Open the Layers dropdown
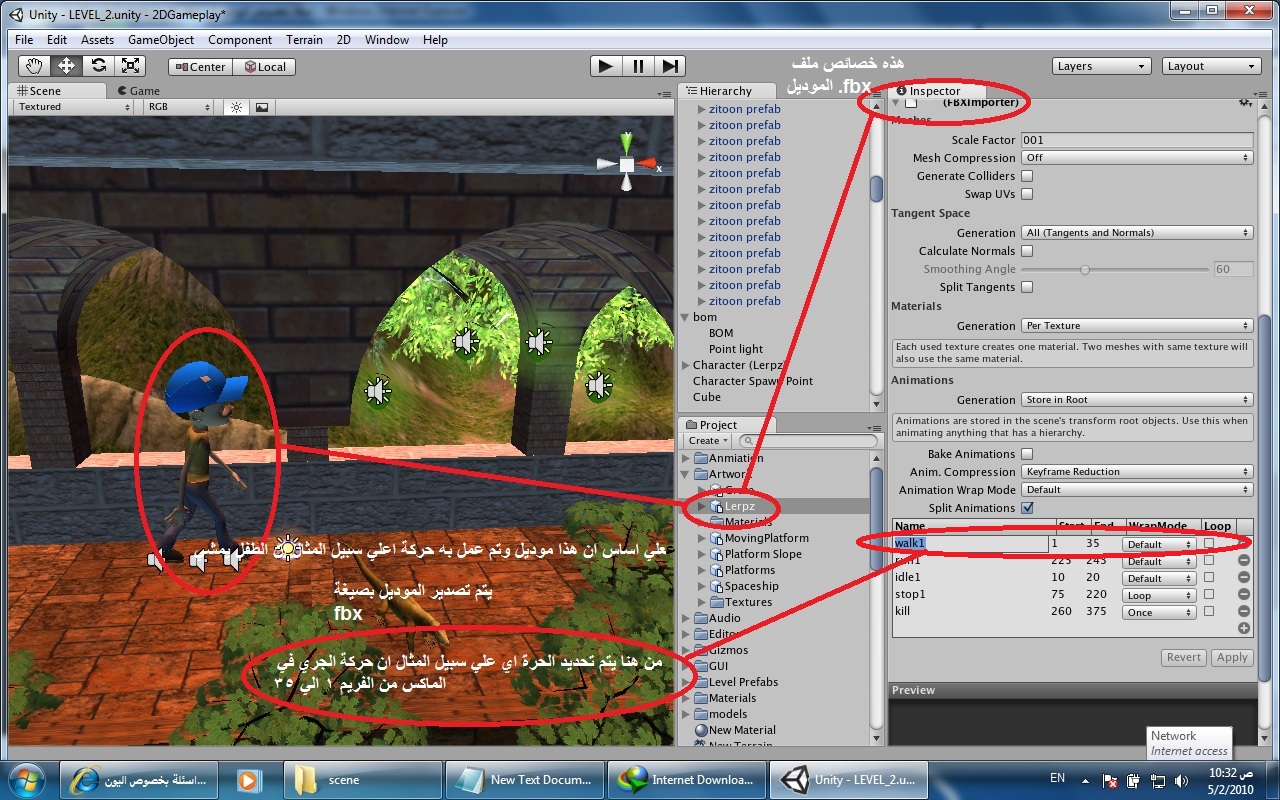Viewport: 1280px width, 800px height. click(x=1102, y=66)
